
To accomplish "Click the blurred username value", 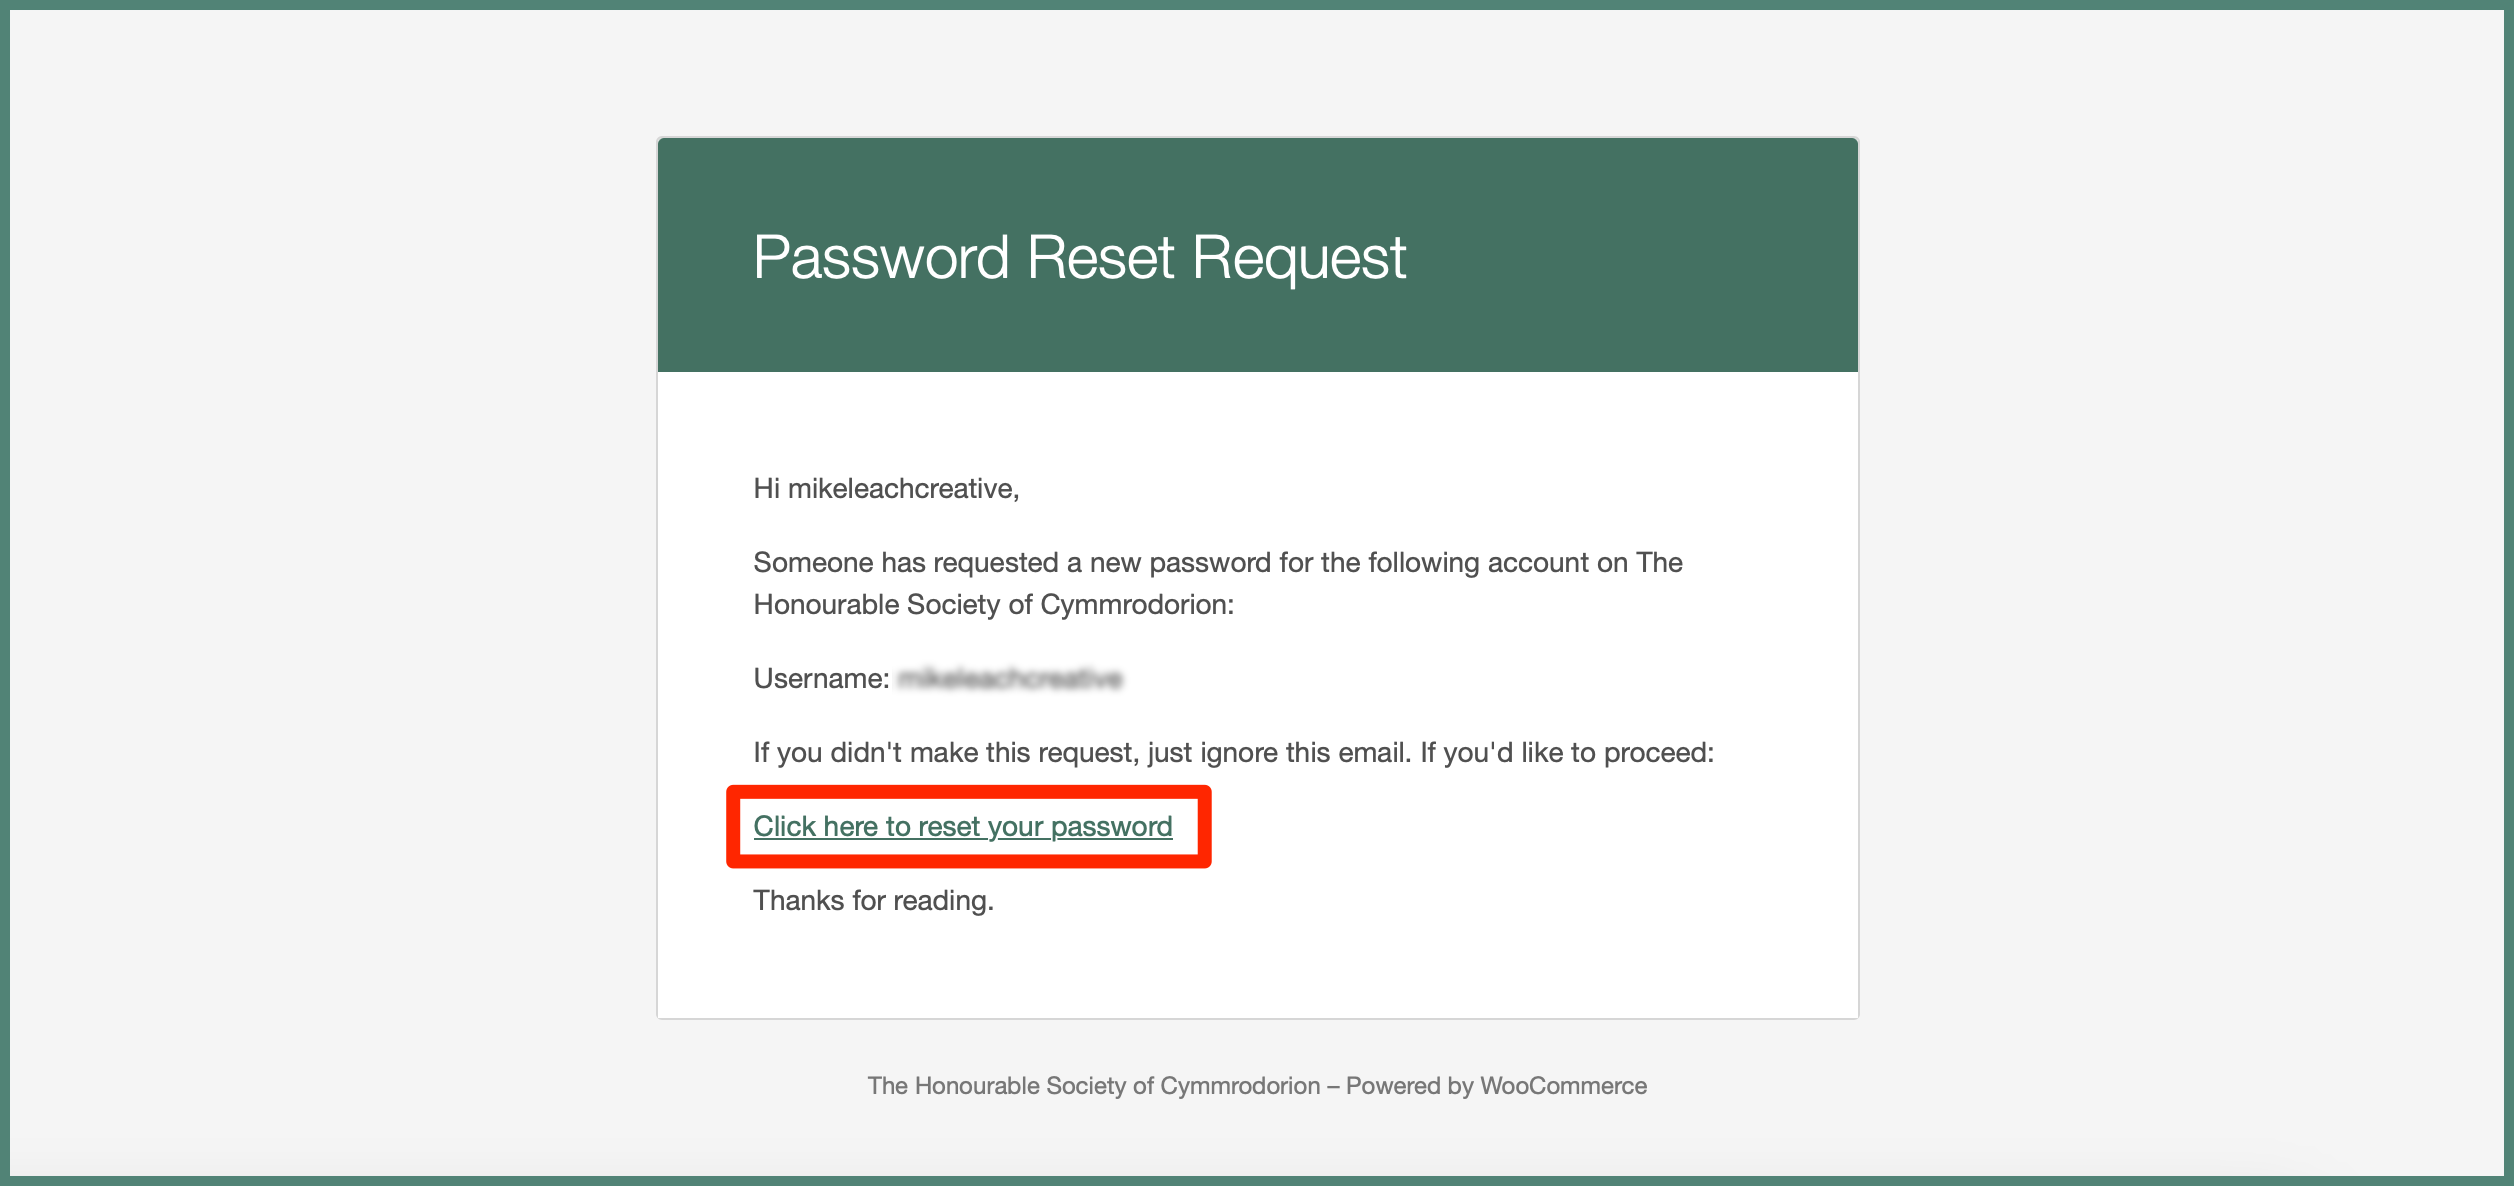I will [x=1010, y=679].
